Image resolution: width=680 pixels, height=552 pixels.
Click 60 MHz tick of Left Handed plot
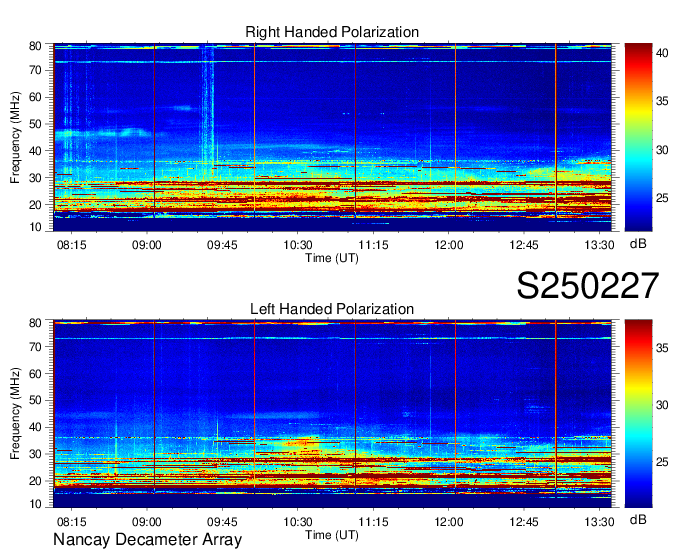click(35, 374)
